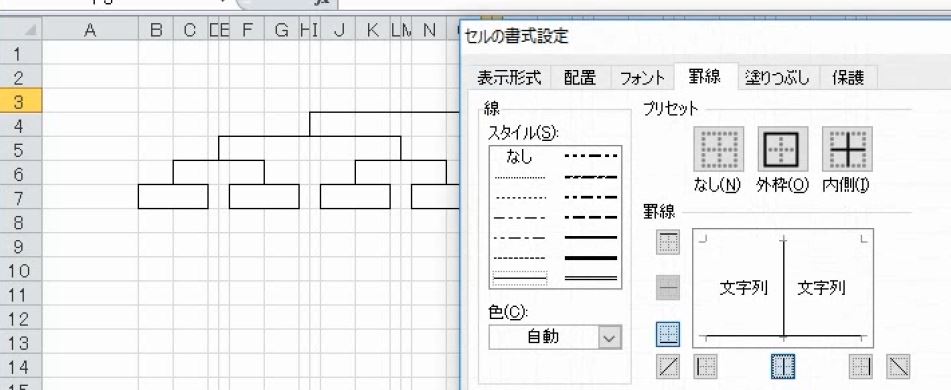951x390 pixels.
Task: Select the medium dashed line style
Action: (x=590, y=217)
